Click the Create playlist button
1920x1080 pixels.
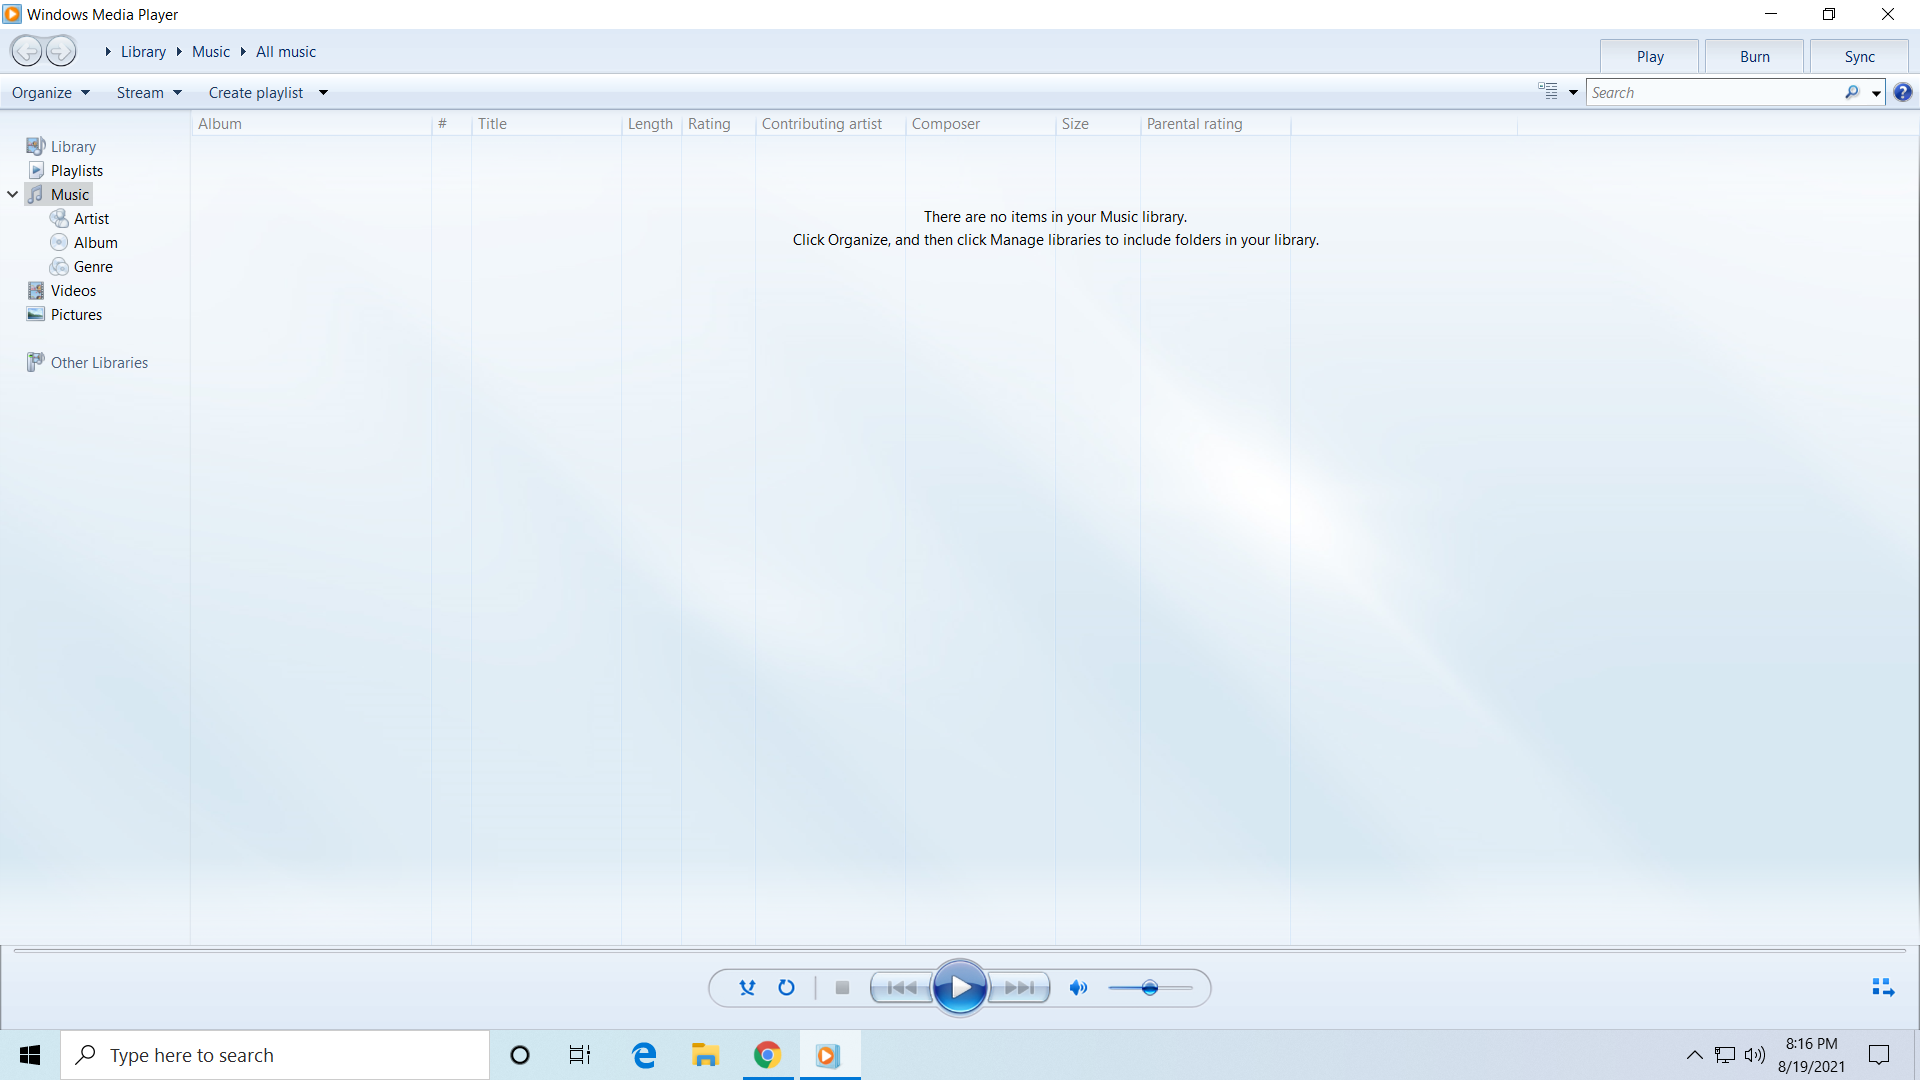[x=256, y=93]
